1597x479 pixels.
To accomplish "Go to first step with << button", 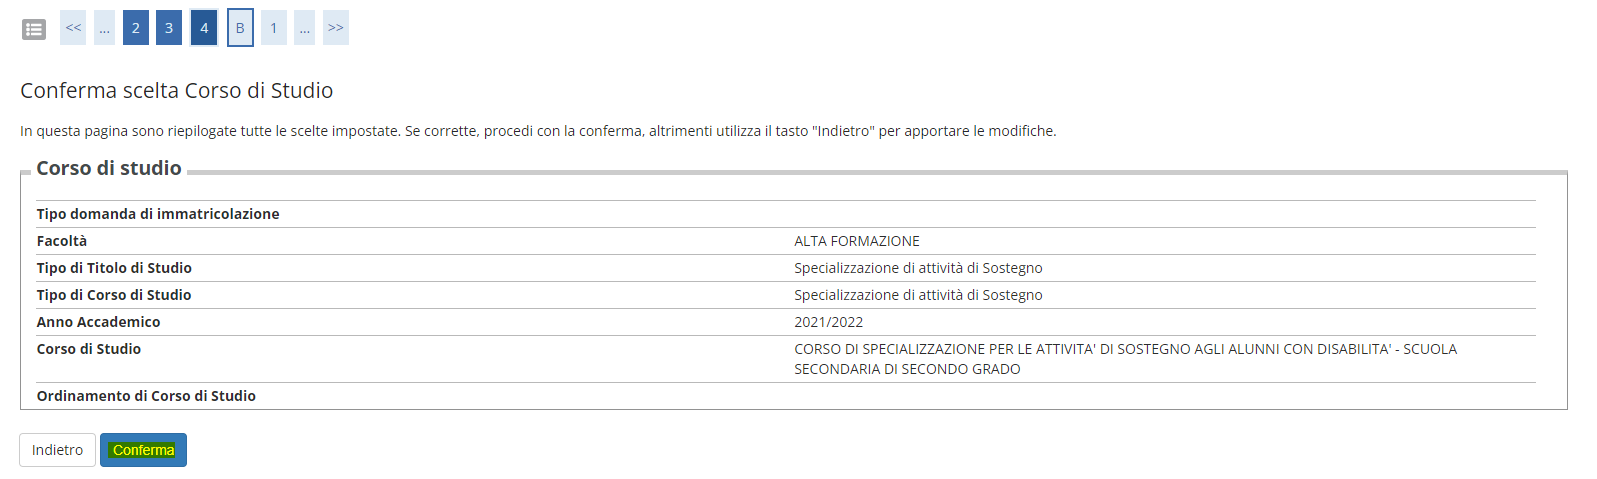I will [x=73, y=27].
